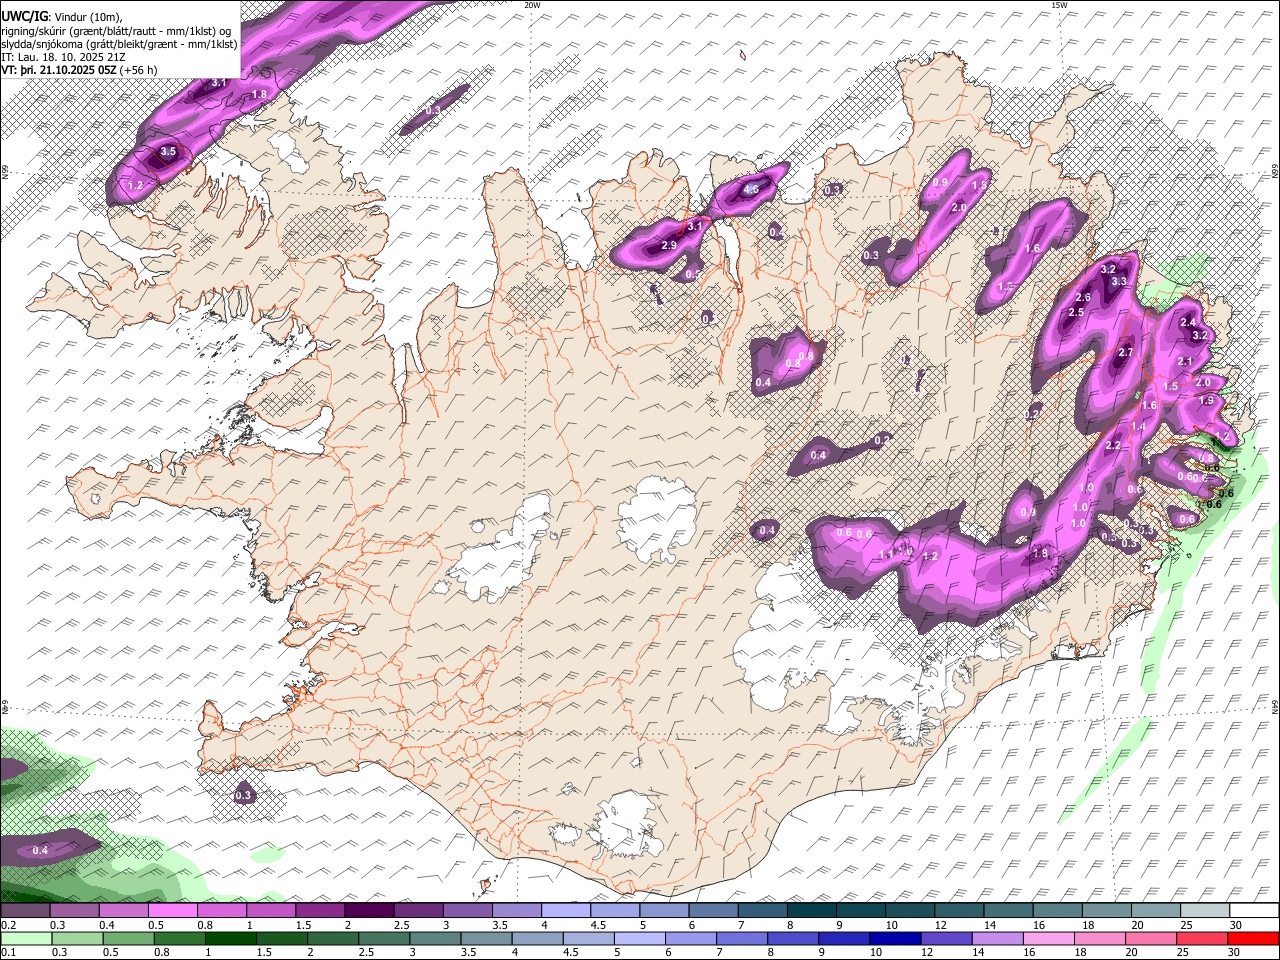Viewport: 1280px width, 960px height.
Task: Click the '0.2' label starting the snow scale
Action: tap(8, 925)
